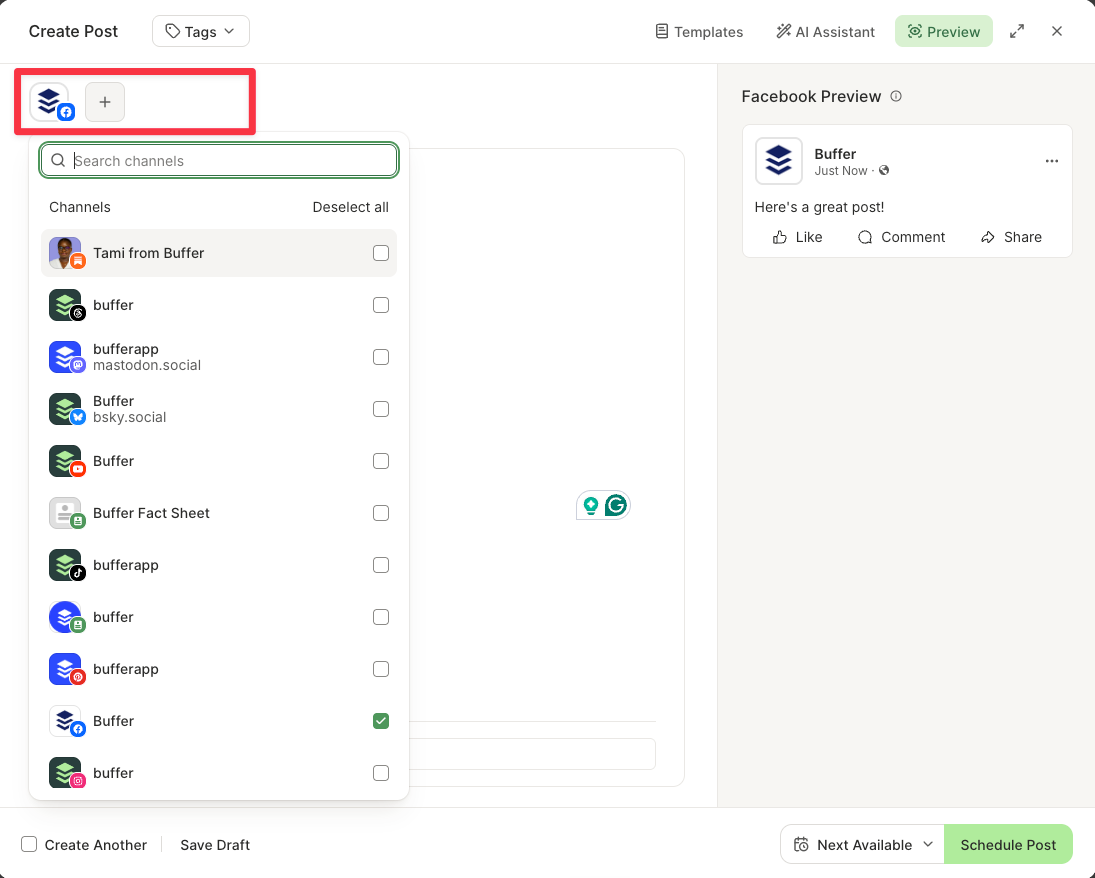1095x878 pixels.
Task: Click Share in Facebook preview
Action: tap(1011, 237)
